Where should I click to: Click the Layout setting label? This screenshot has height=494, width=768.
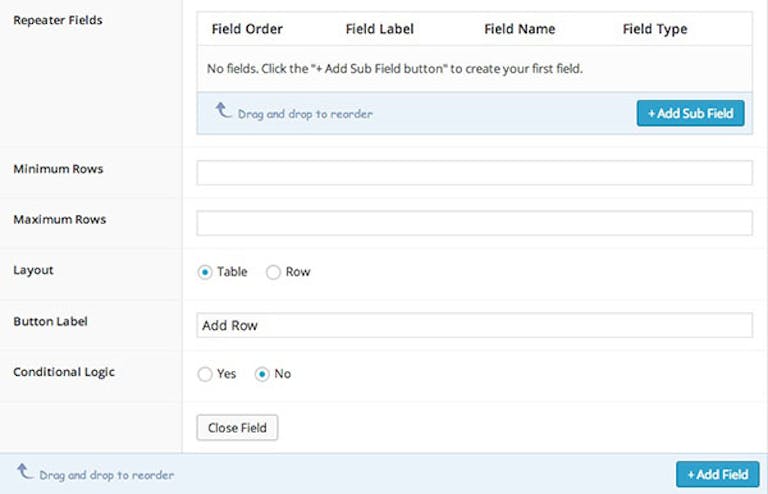click(33, 270)
